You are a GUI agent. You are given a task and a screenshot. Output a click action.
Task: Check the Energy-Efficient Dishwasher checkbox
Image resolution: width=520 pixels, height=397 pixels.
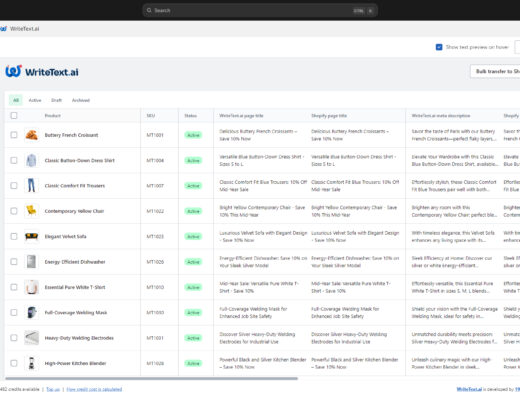point(14,262)
